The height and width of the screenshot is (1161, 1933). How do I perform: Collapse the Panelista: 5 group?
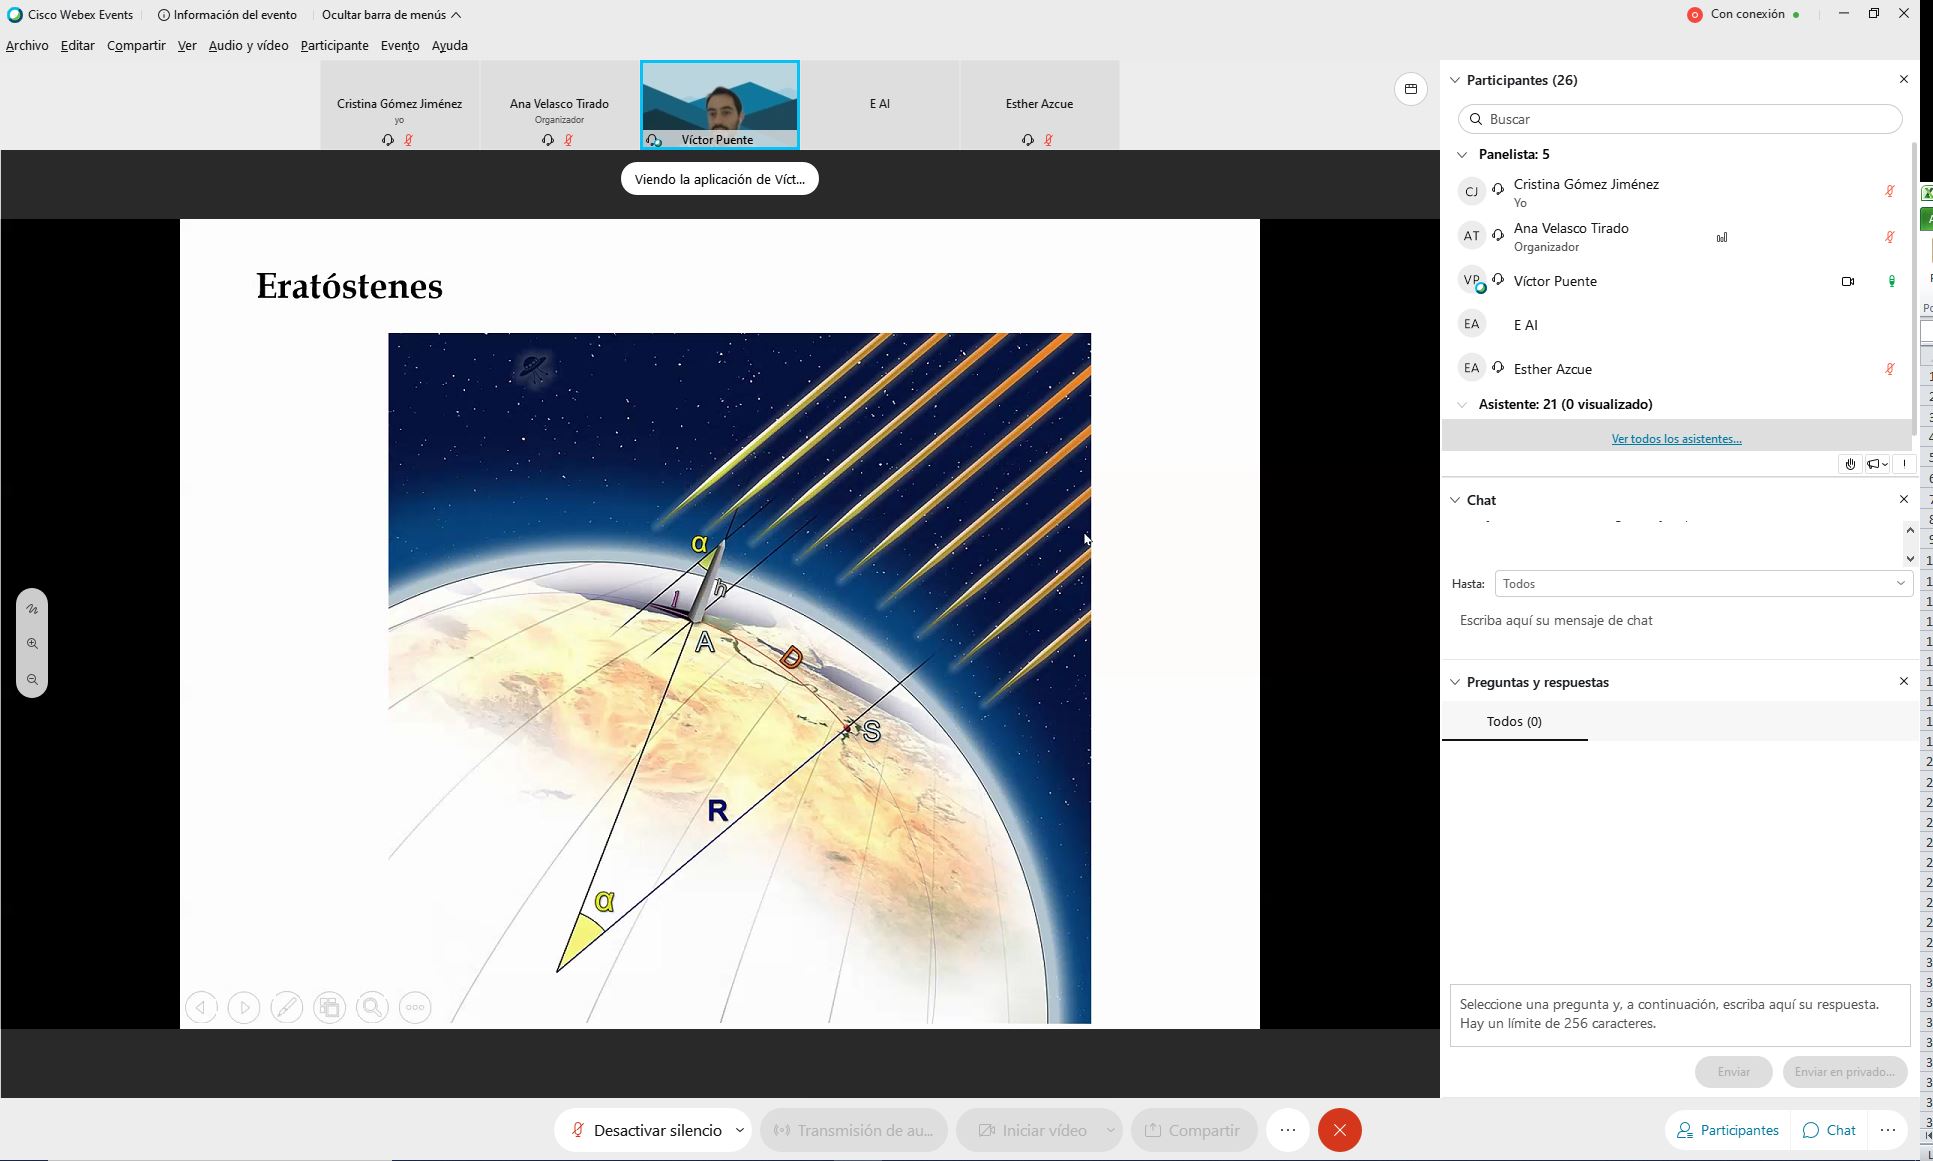tap(1462, 154)
